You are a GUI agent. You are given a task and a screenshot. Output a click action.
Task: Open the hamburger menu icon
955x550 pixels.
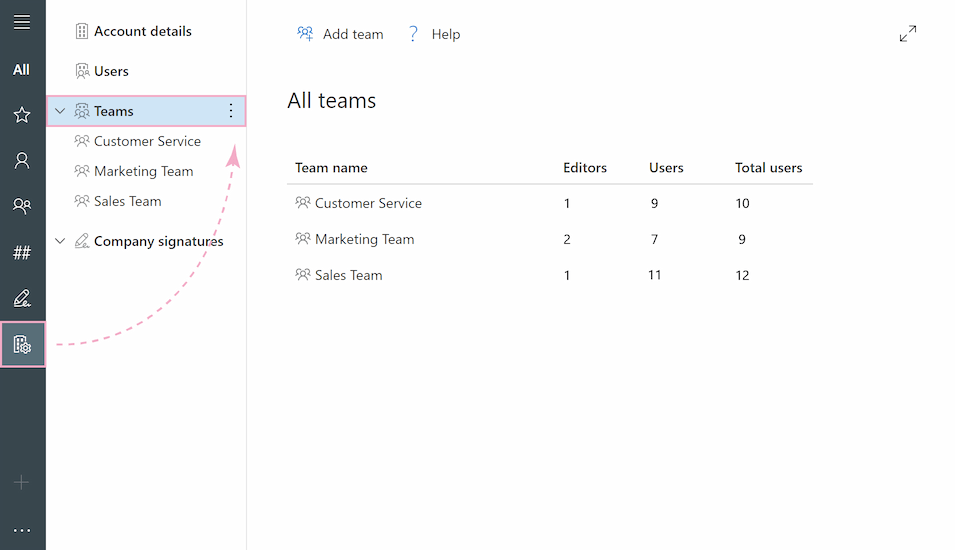coord(22,23)
